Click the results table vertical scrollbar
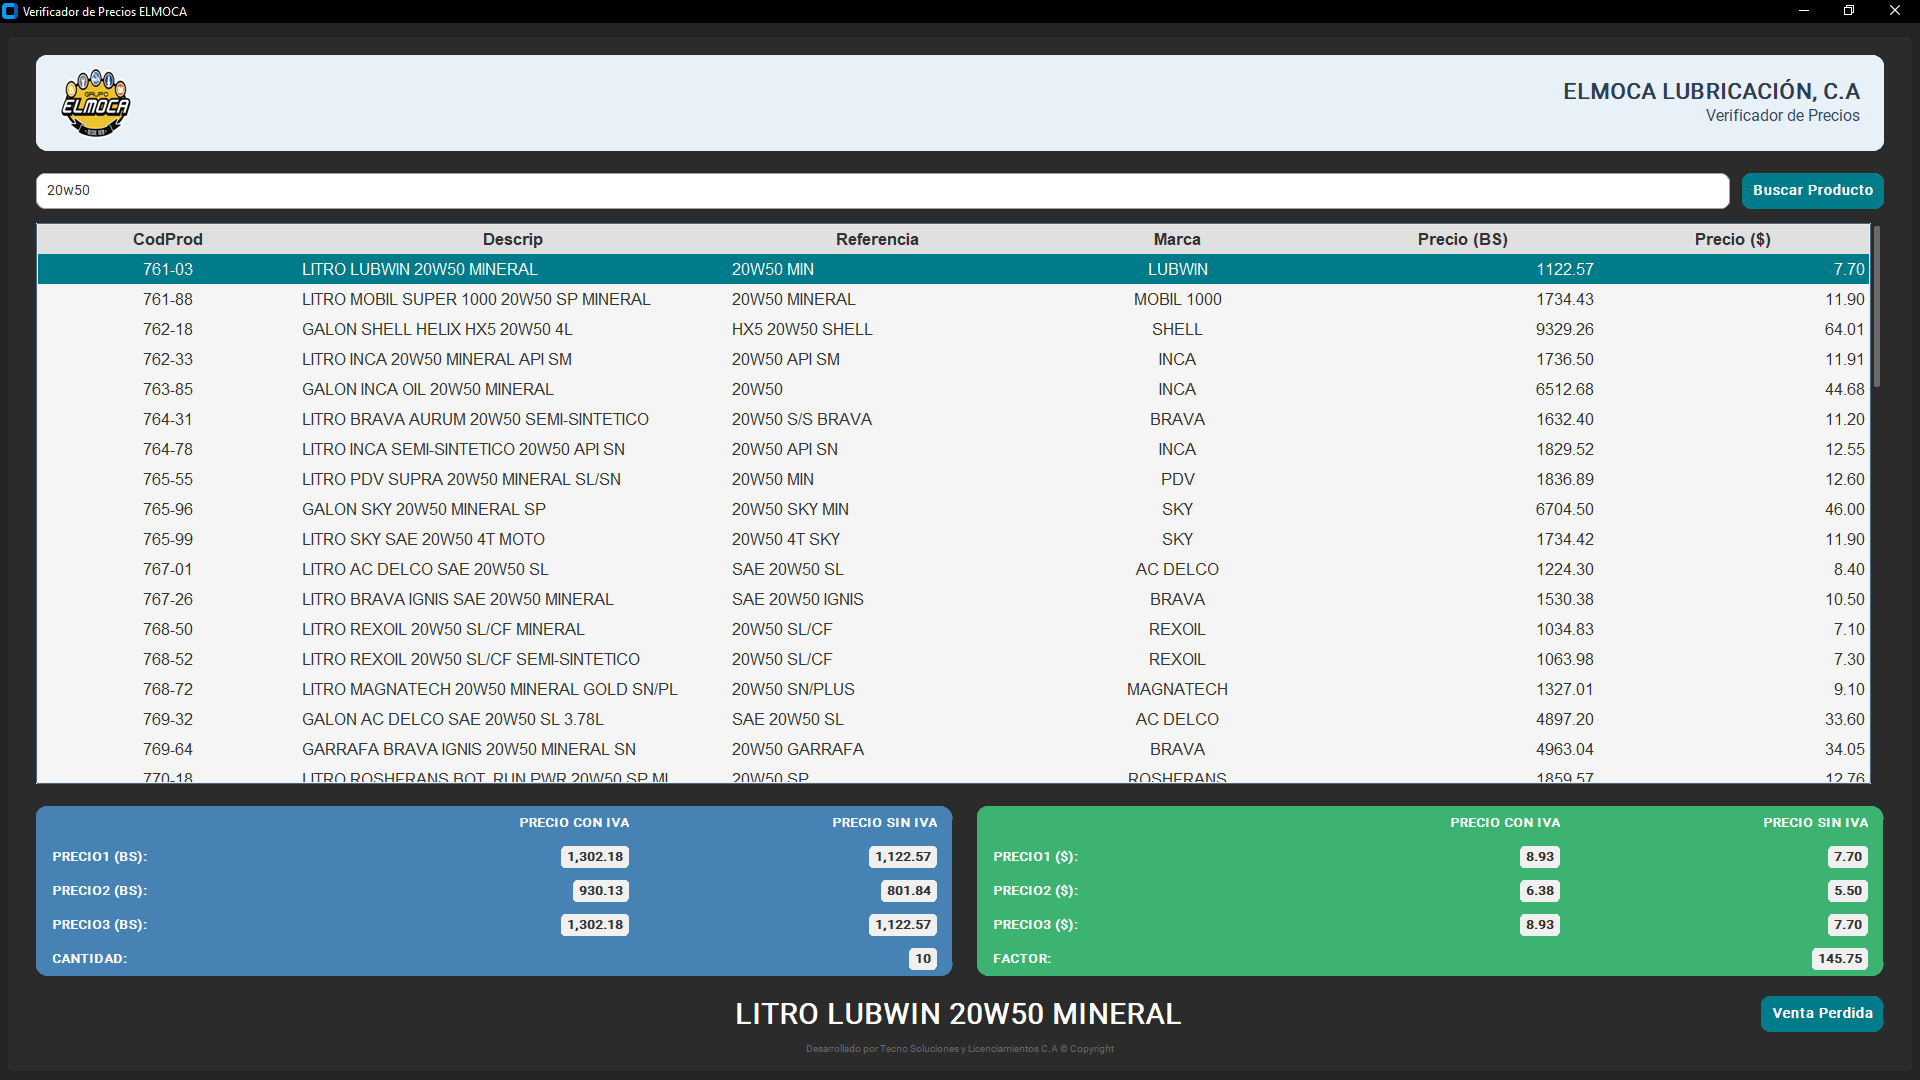1920x1080 pixels. pos(1876,307)
